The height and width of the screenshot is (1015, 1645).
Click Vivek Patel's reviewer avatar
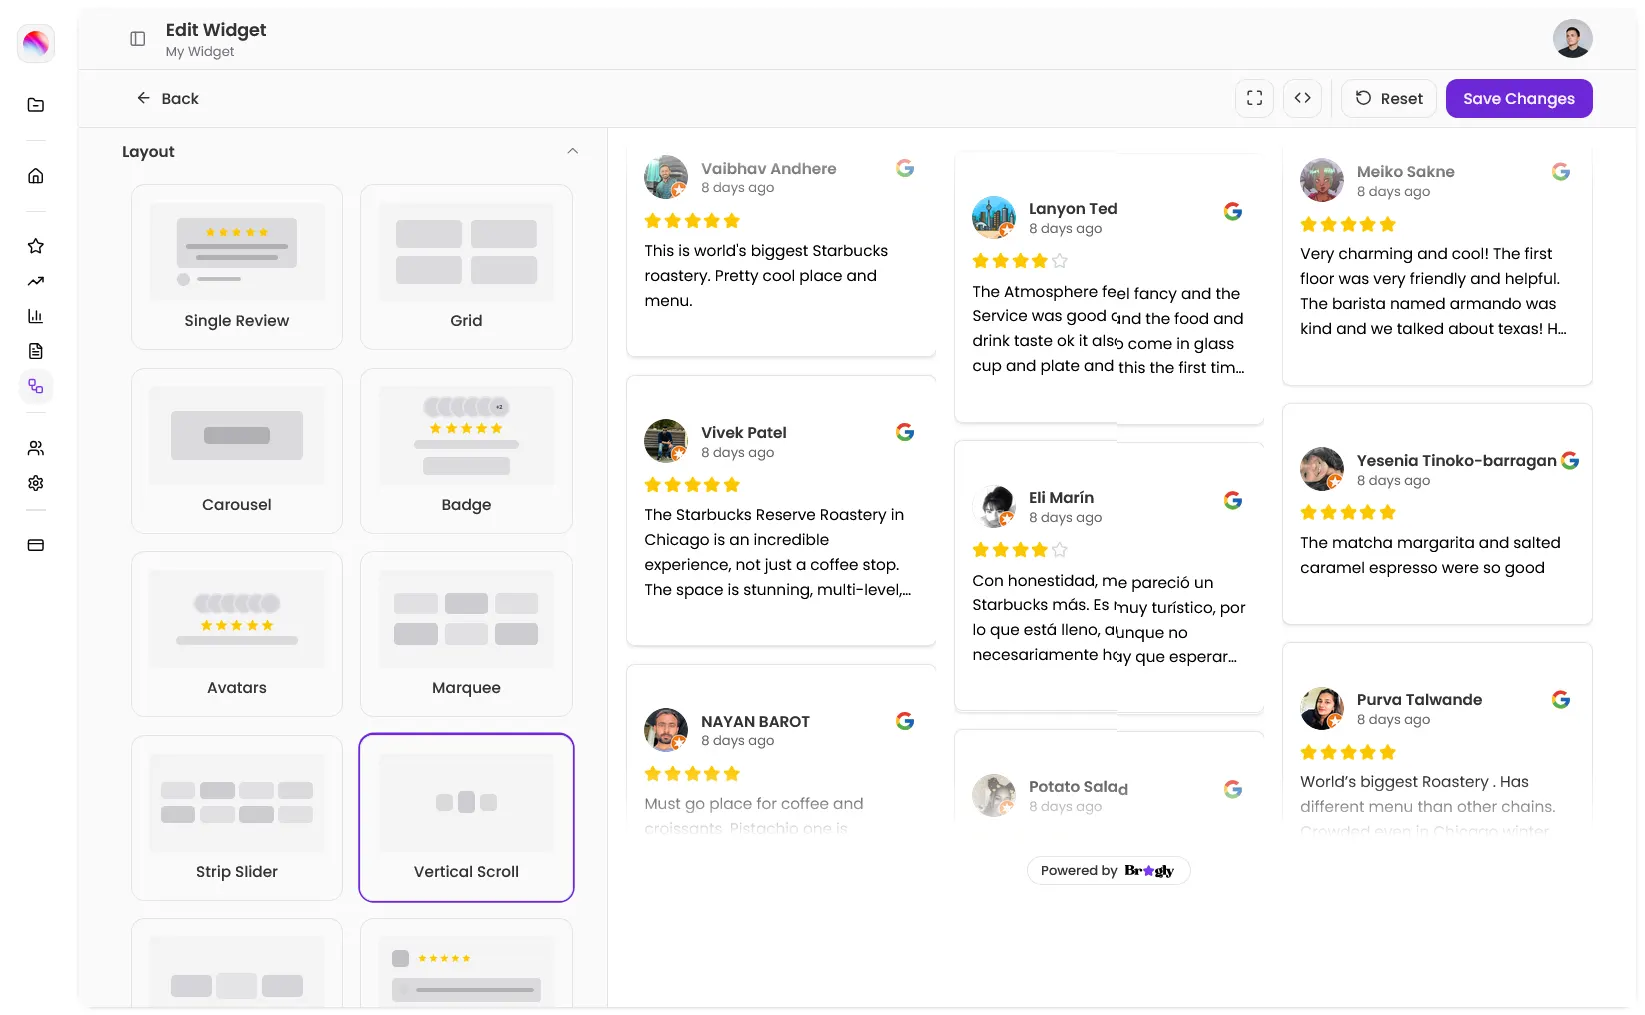[666, 441]
